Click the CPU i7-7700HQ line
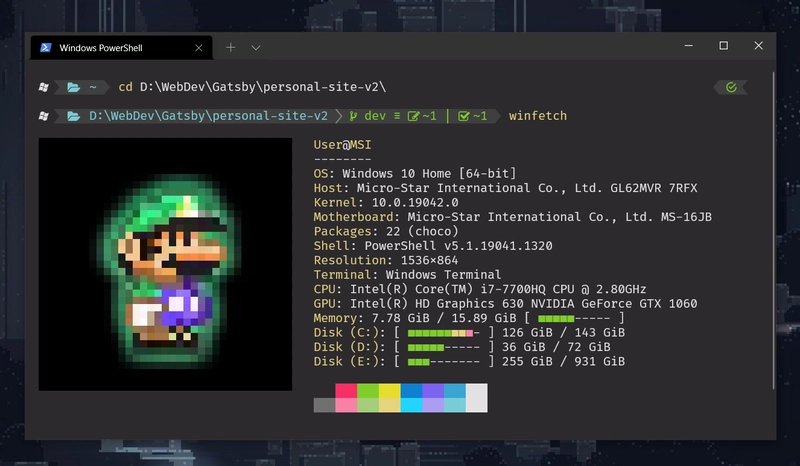This screenshot has width=800, height=466. pos(480,289)
